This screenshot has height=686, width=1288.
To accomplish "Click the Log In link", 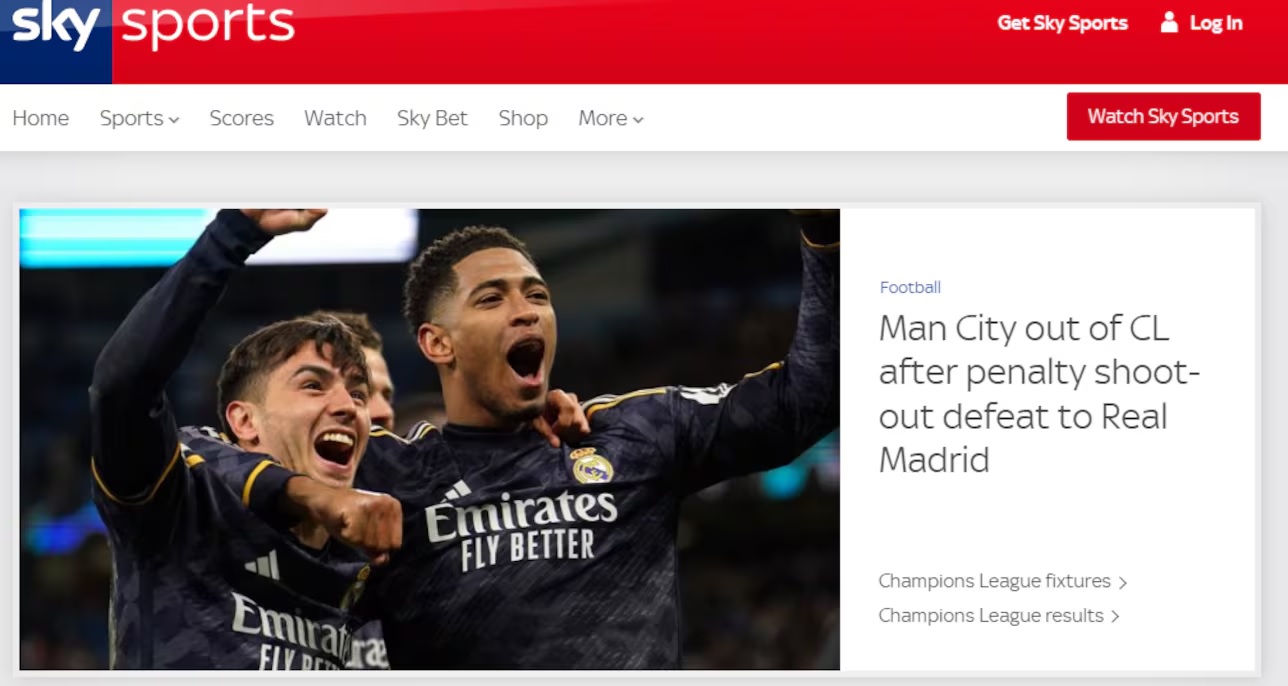I will coord(1216,23).
